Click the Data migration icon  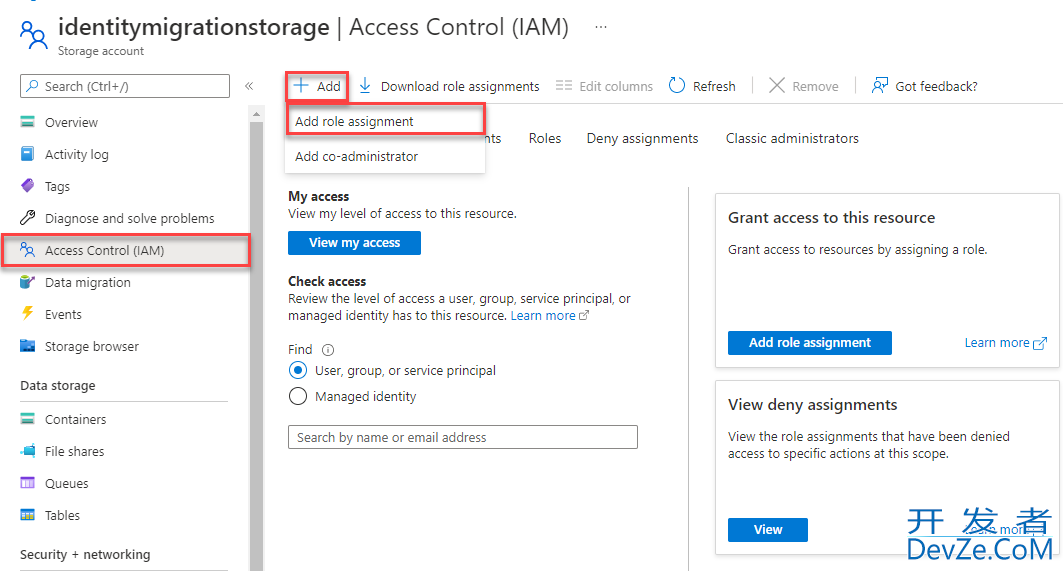coord(27,282)
